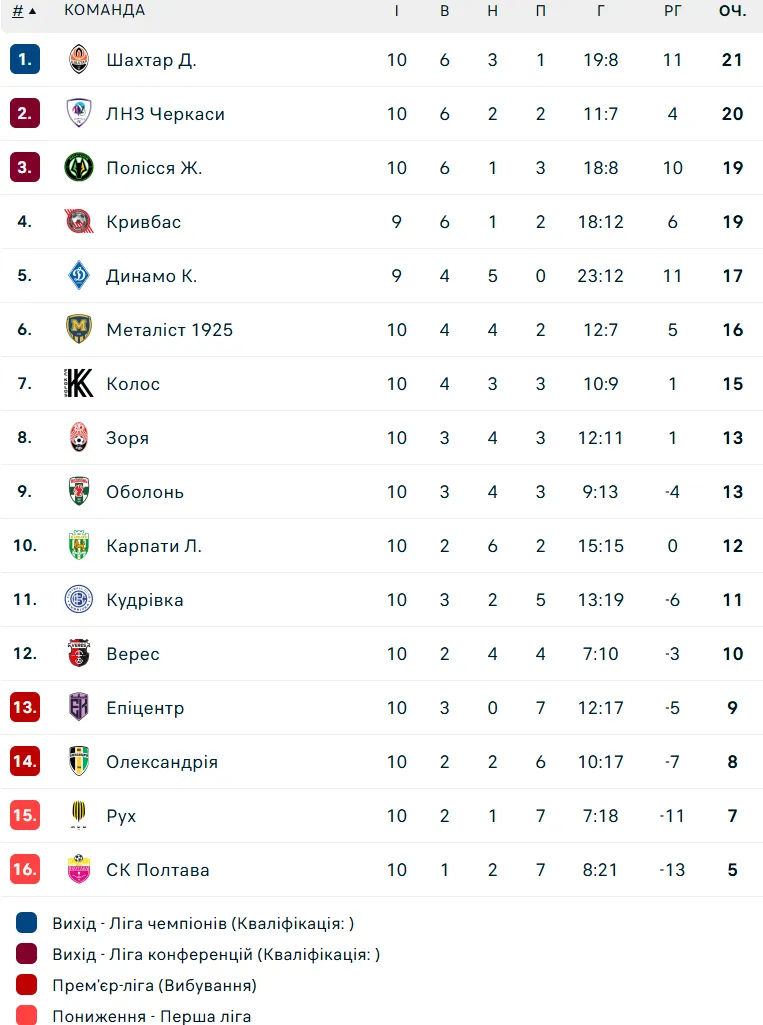Screen dimensions: 763x1025
Task: Click the Rukh team badge
Action: pyautogui.click(x=79, y=816)
